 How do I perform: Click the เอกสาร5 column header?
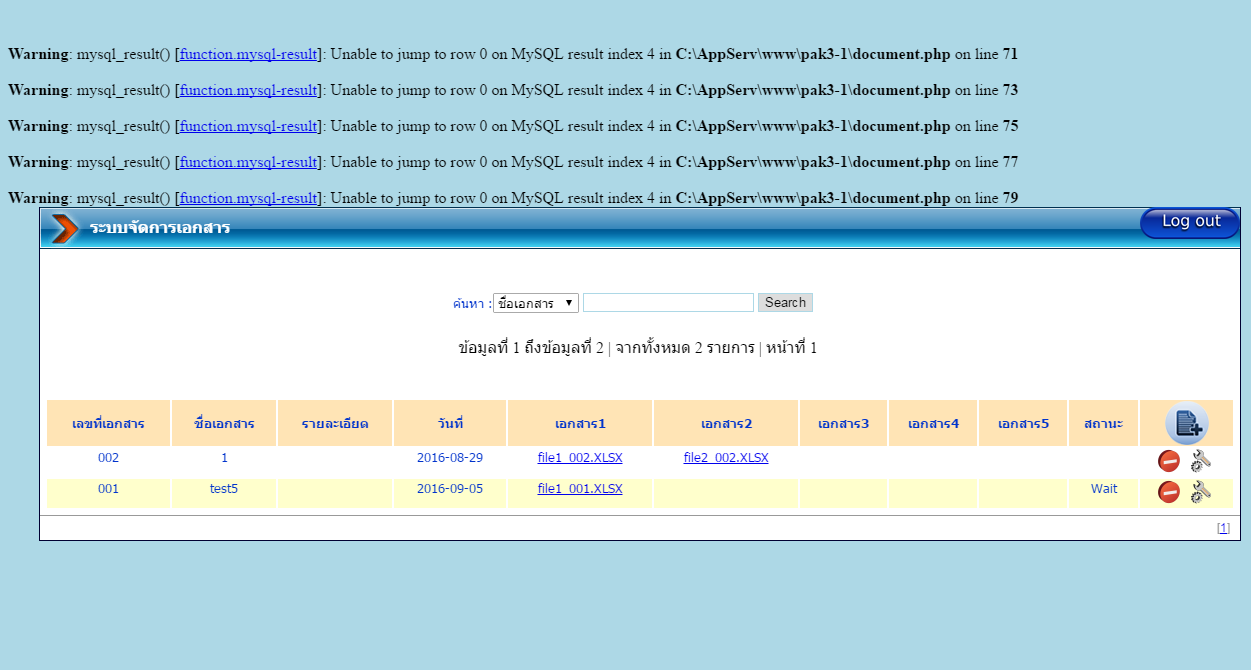(x=1023, y=424)
